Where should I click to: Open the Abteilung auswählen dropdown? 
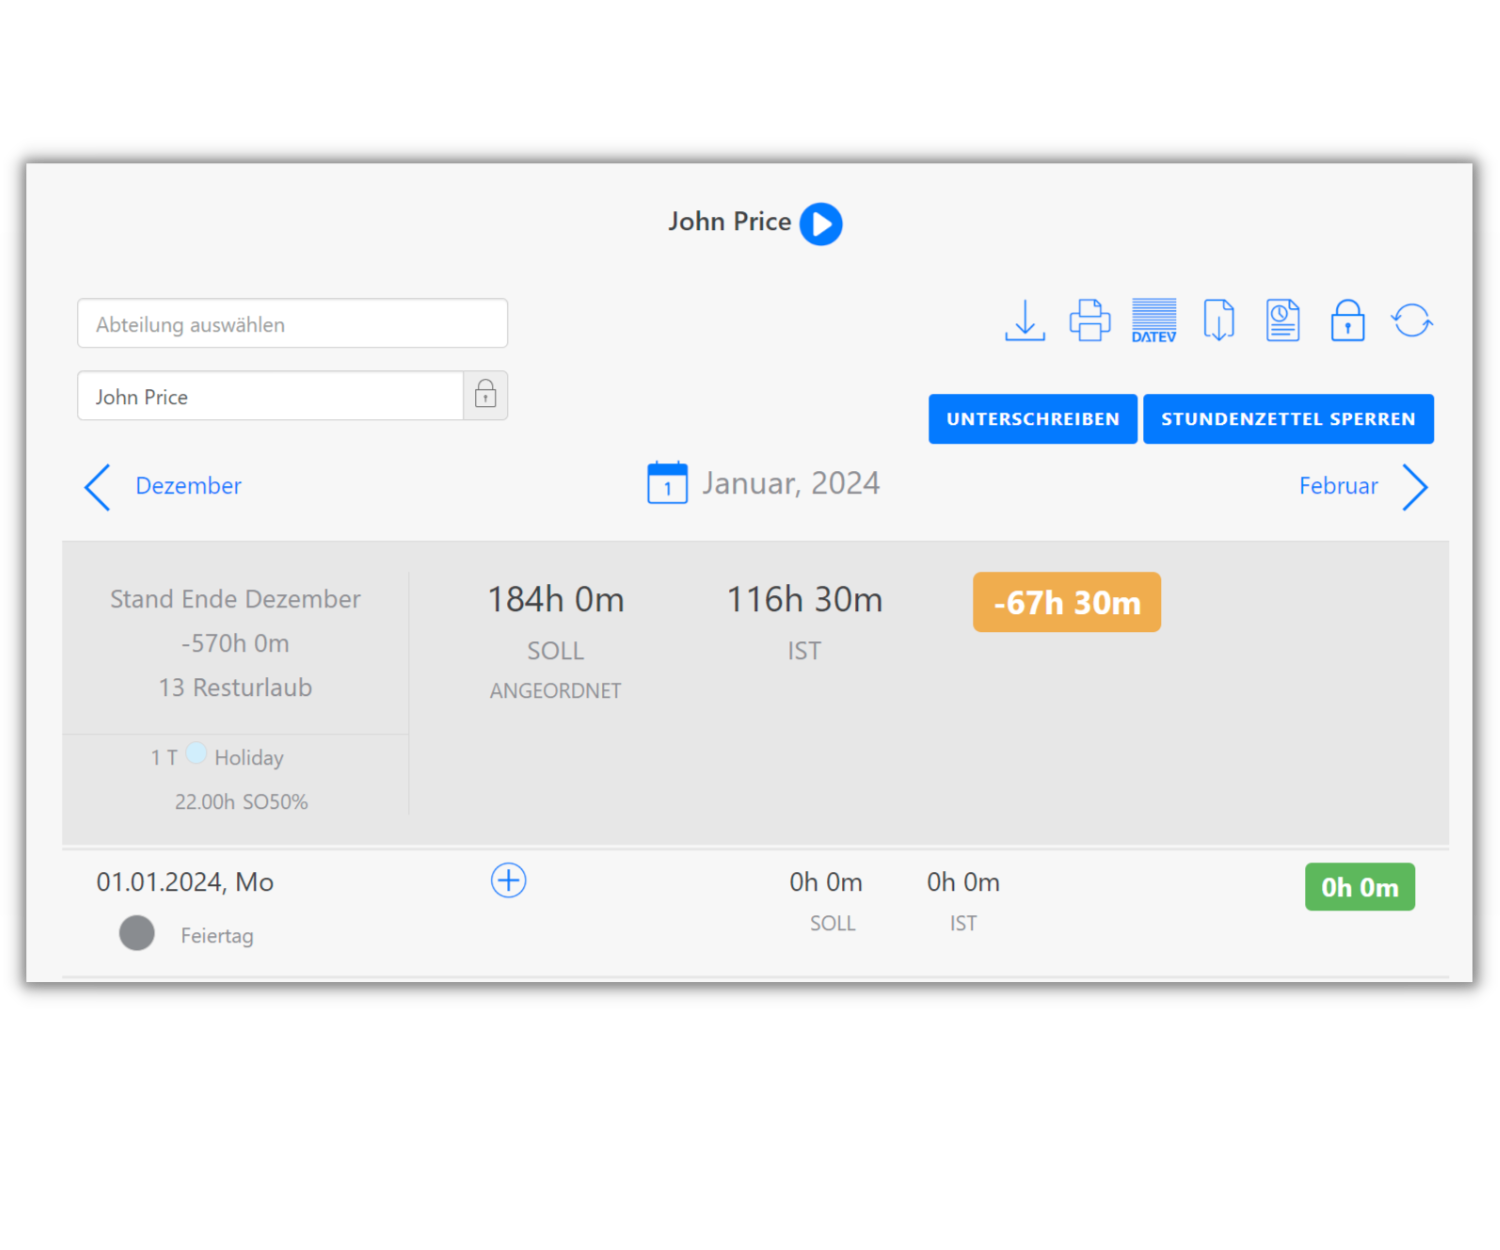tap(292, 323)
